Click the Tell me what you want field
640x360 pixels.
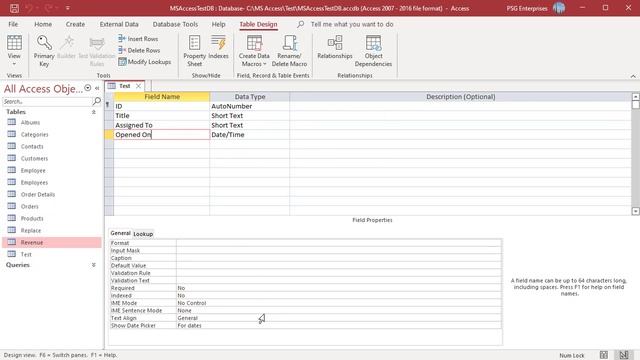(x=352, y=24)
